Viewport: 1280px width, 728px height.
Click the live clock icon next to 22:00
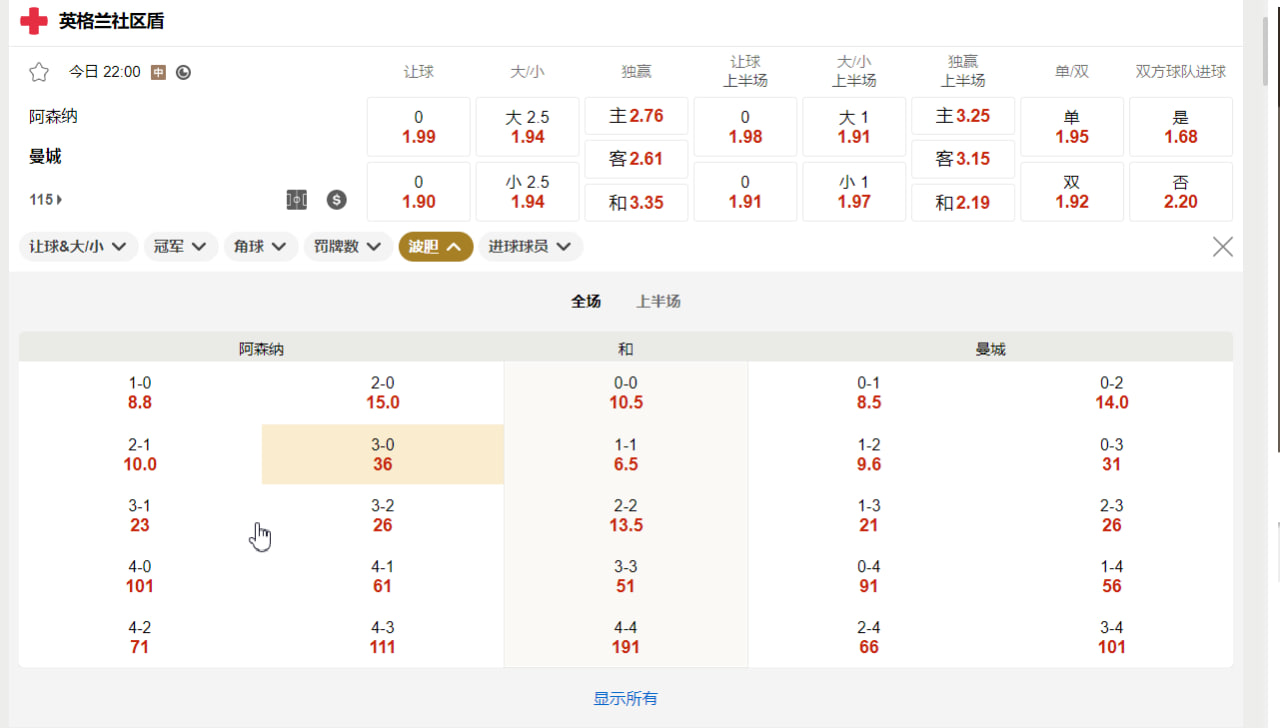tap(183, 72)
